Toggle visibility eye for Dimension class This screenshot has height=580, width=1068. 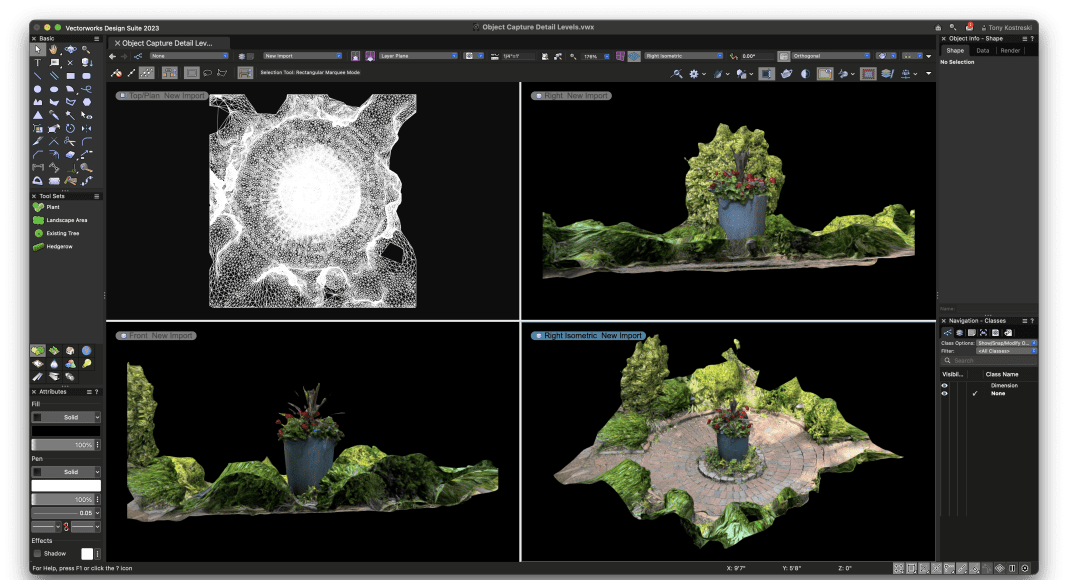[944, 385]
